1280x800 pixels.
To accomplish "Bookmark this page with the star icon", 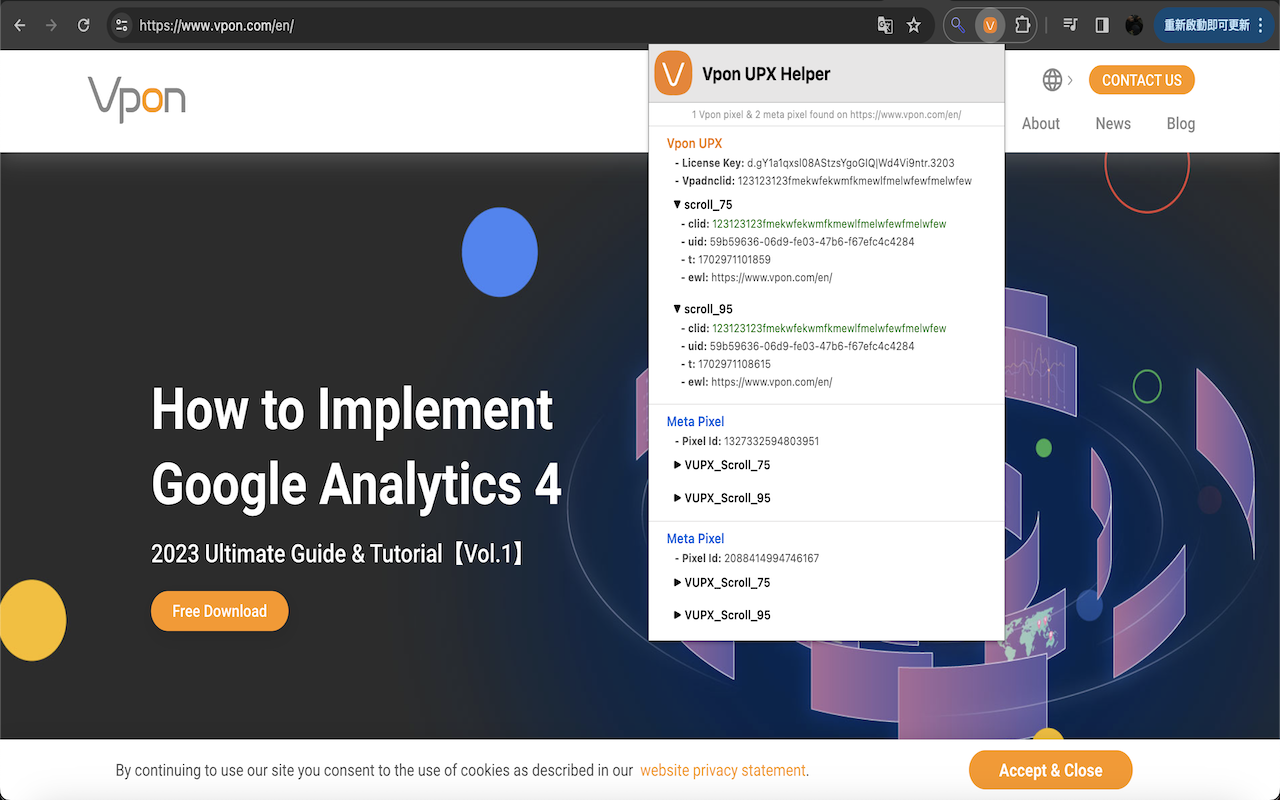I will (x=913, y=25).
